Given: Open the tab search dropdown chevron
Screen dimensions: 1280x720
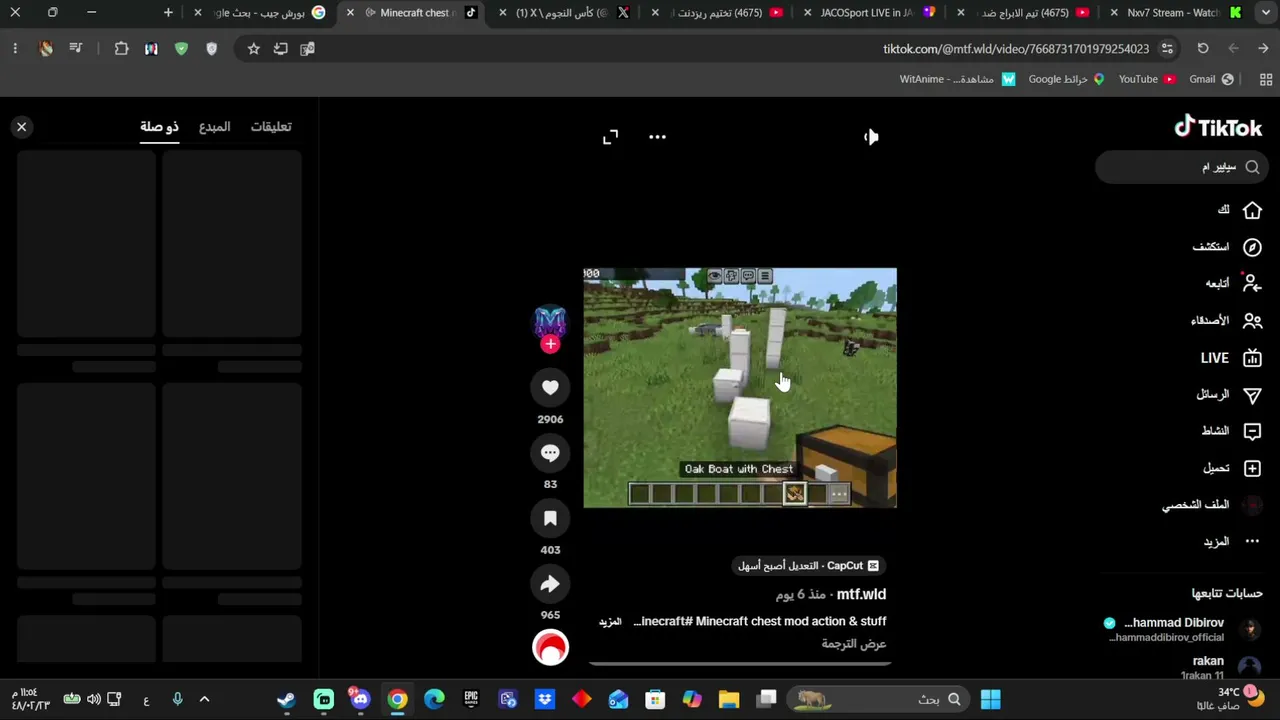Looking at the screenshot, I should [1264, 13].
